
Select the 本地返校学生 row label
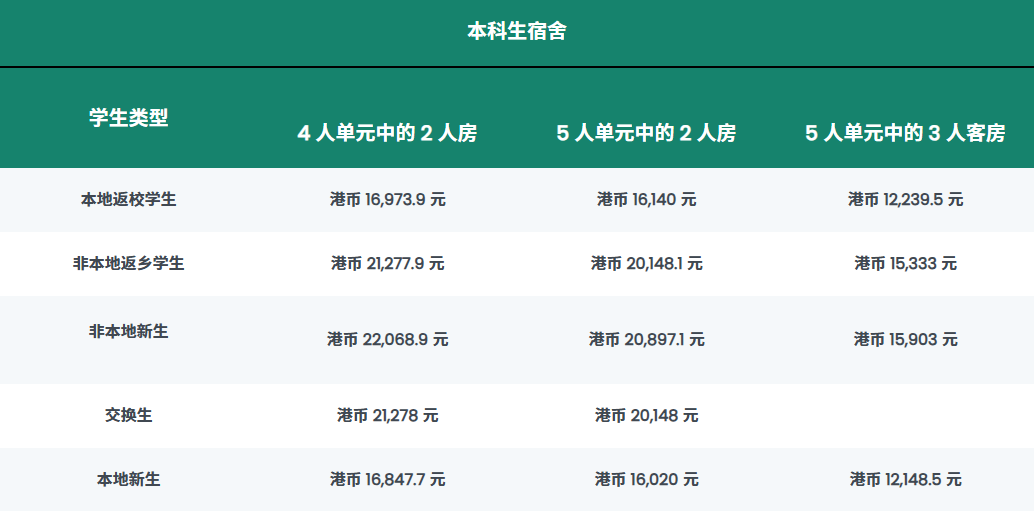coord(129,199)
